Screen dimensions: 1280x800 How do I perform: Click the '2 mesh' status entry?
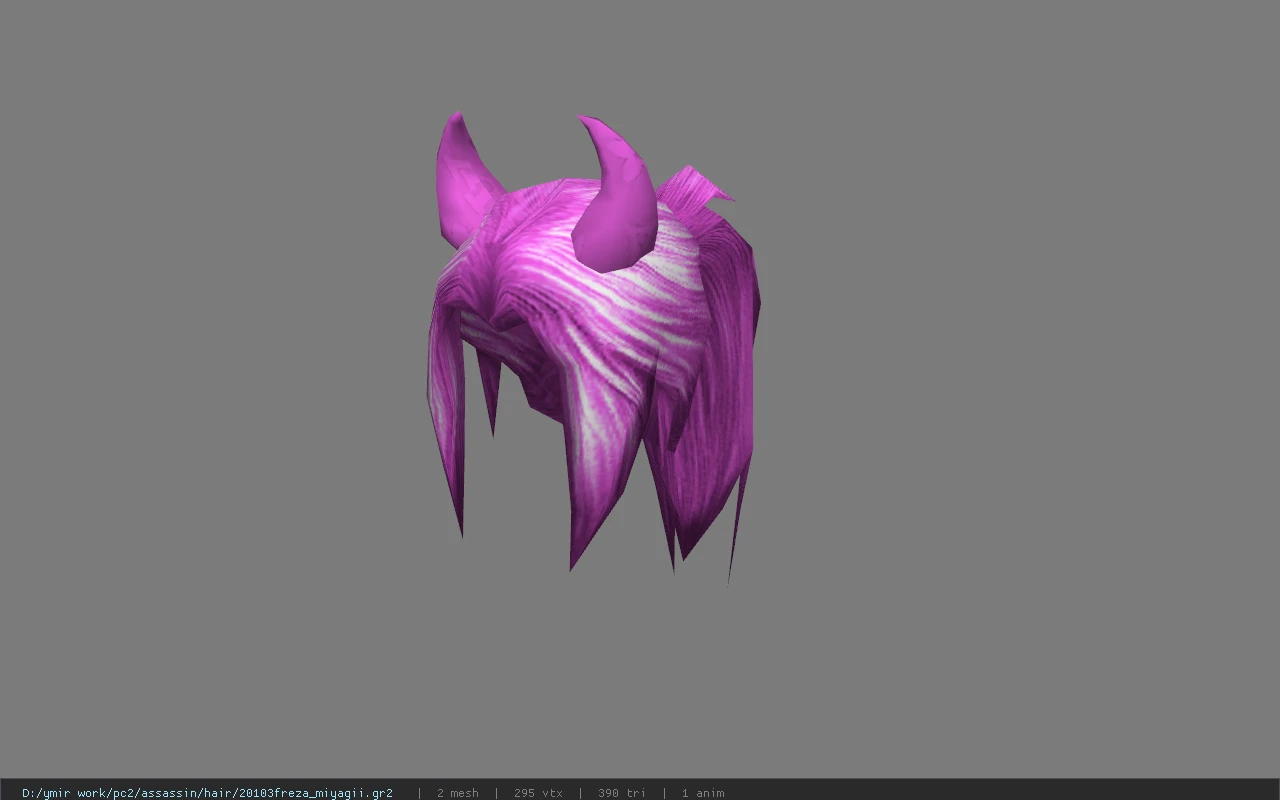[x=457, y=793]
